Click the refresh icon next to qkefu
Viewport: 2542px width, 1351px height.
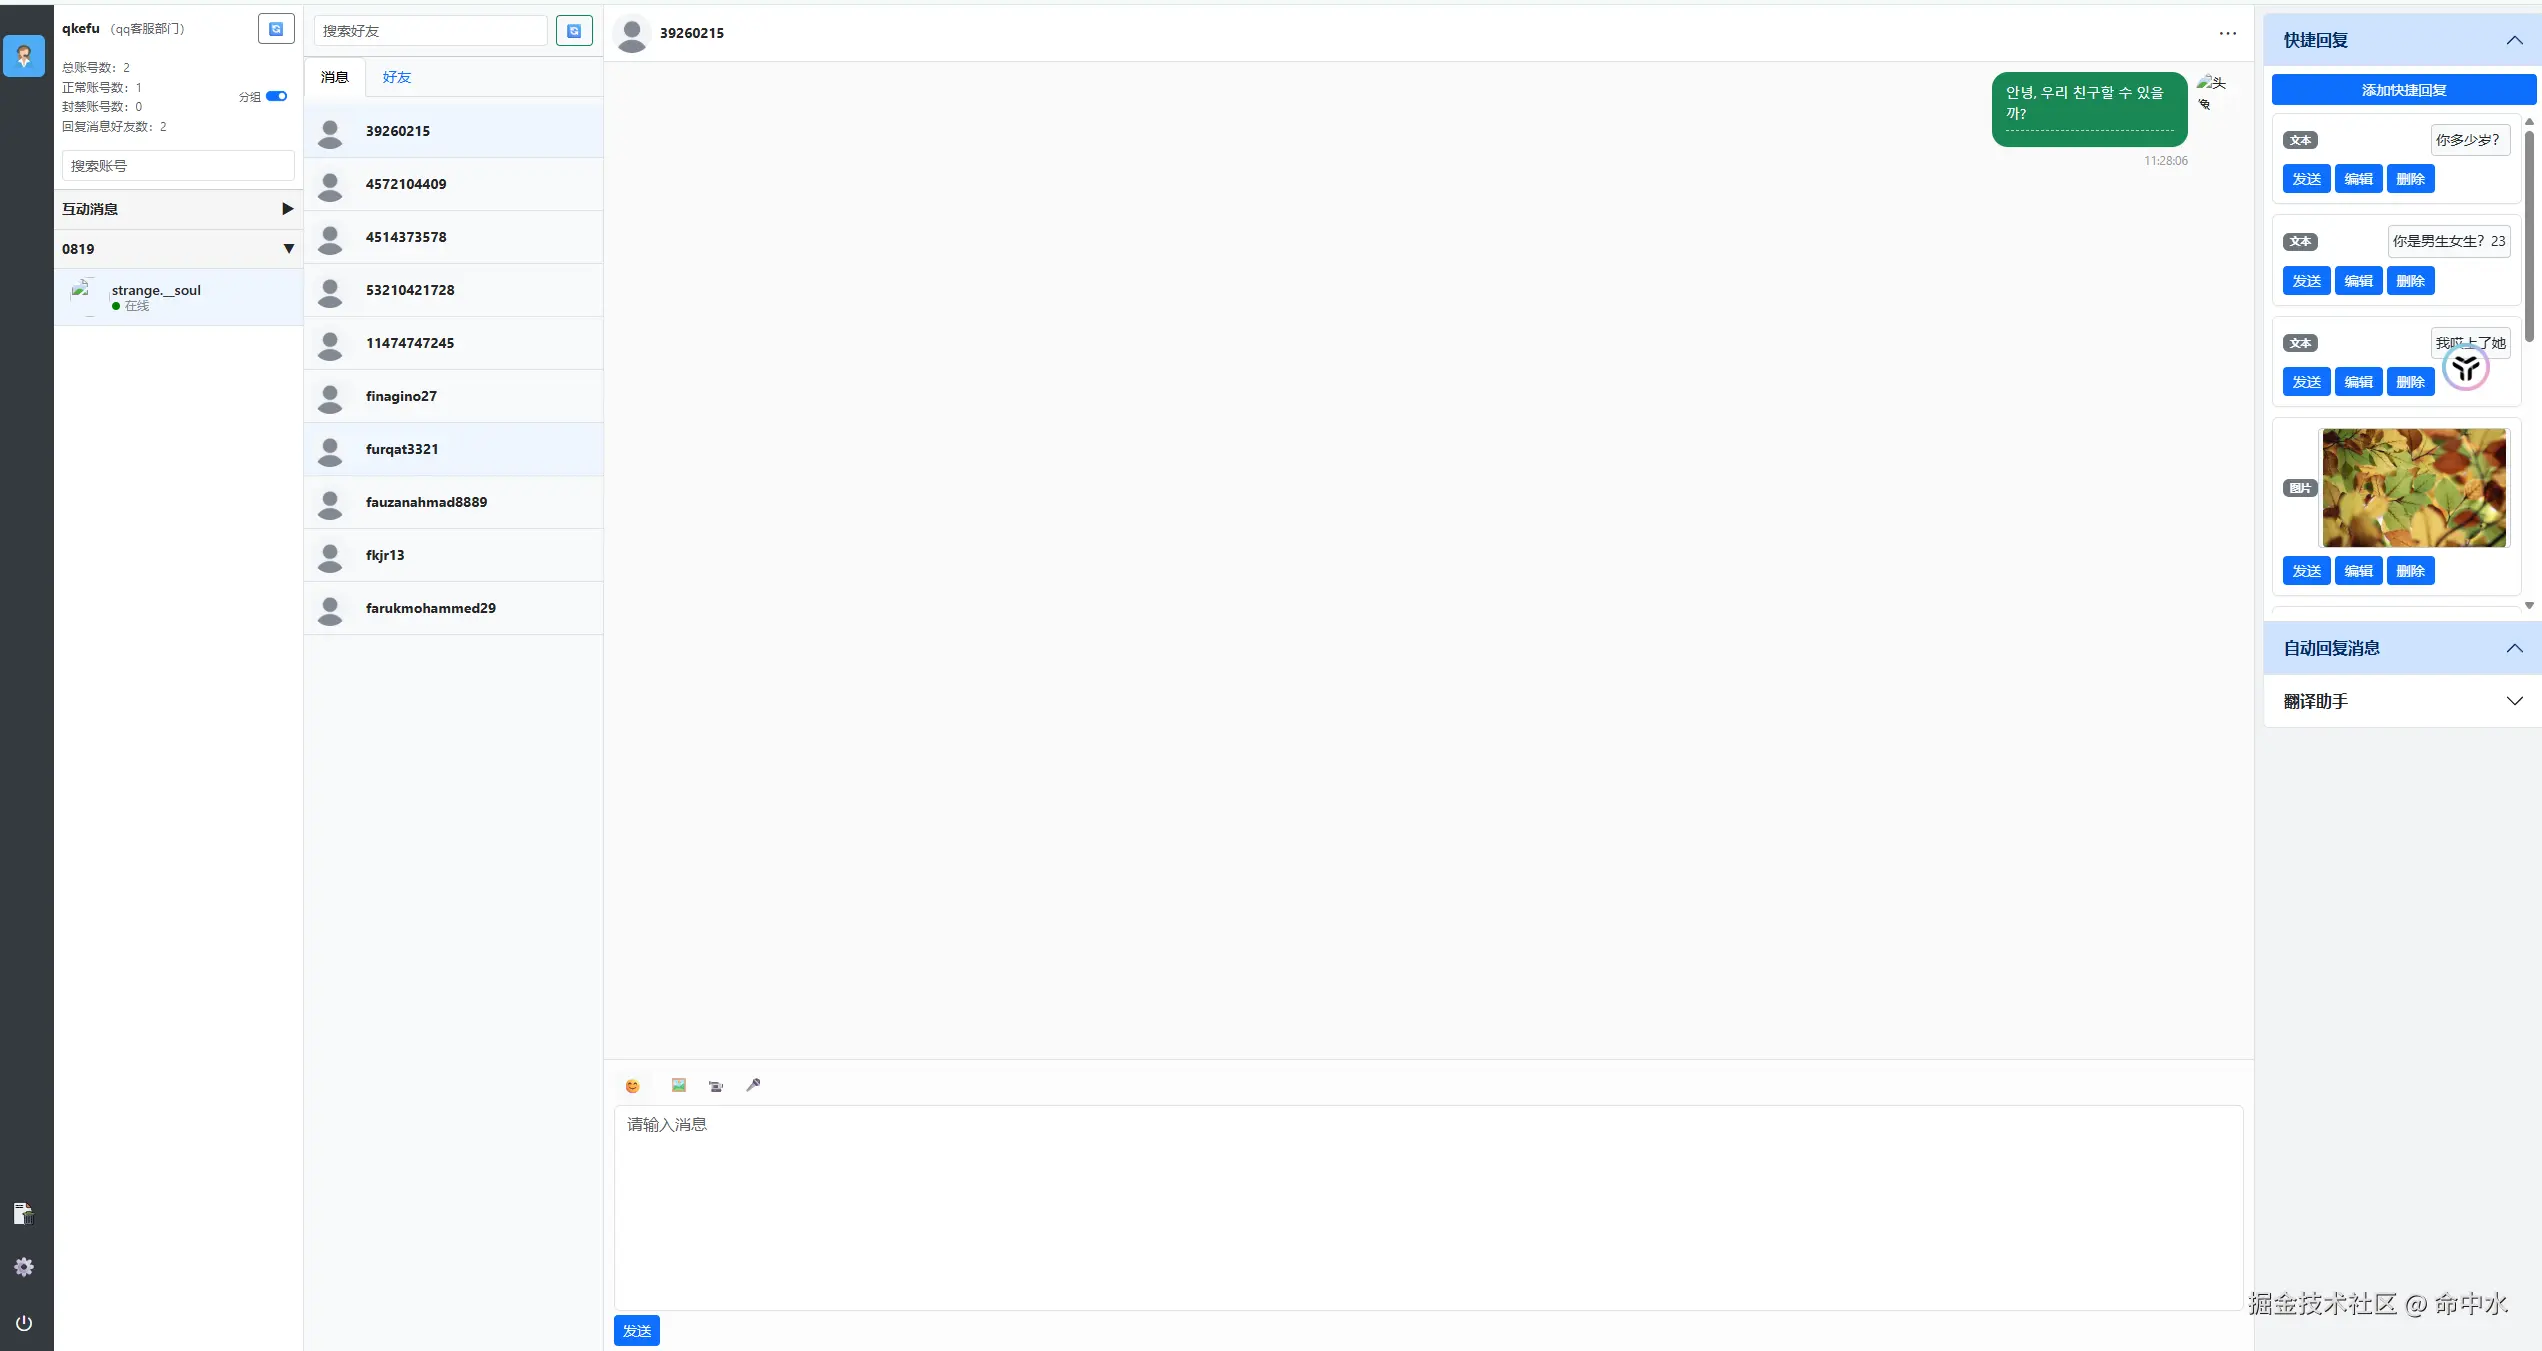276,28
